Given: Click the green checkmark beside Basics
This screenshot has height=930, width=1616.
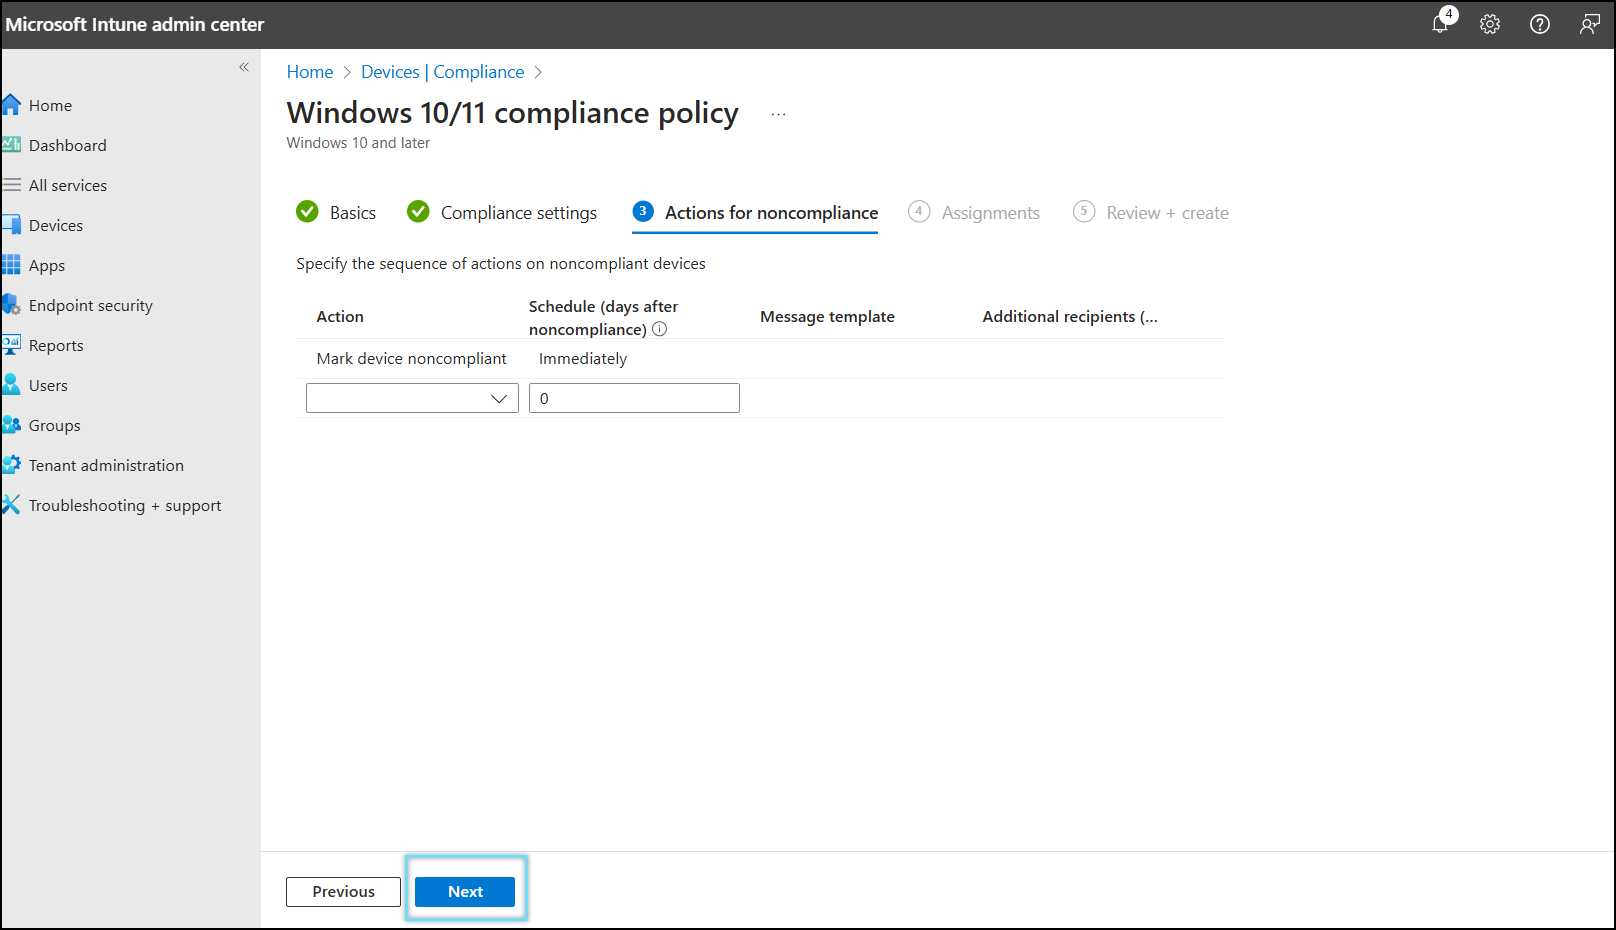Looking at the screenshot, I should click(x=307, y=211).
